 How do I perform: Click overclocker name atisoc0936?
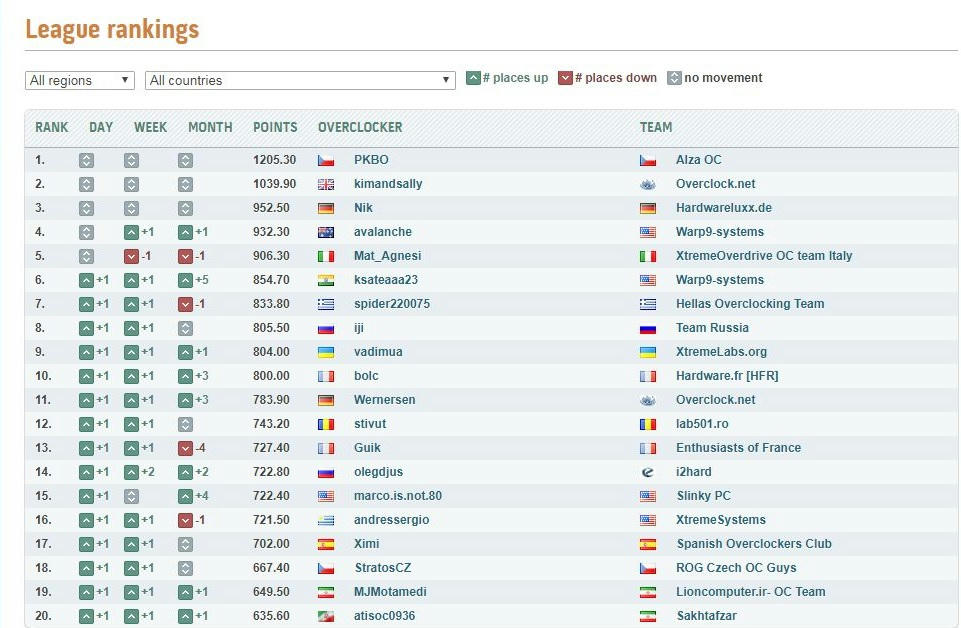(x=385, y=616)
